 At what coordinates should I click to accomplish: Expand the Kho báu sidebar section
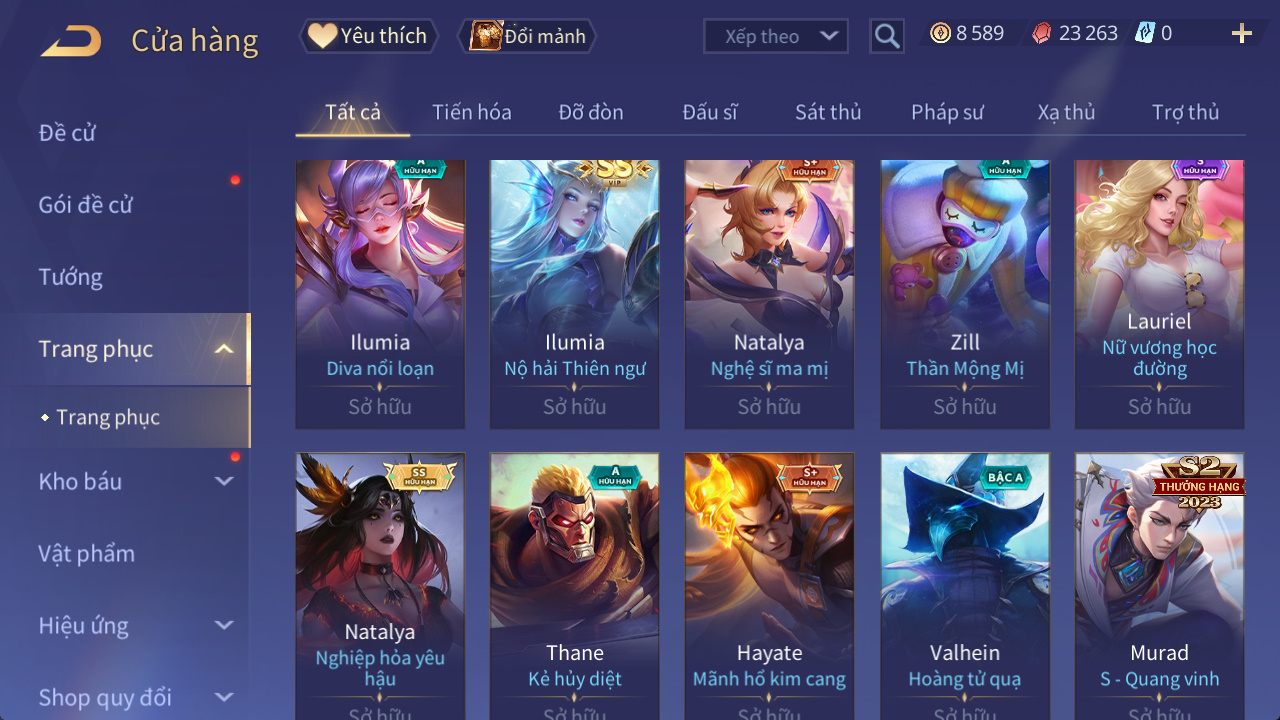click(224, 481)
